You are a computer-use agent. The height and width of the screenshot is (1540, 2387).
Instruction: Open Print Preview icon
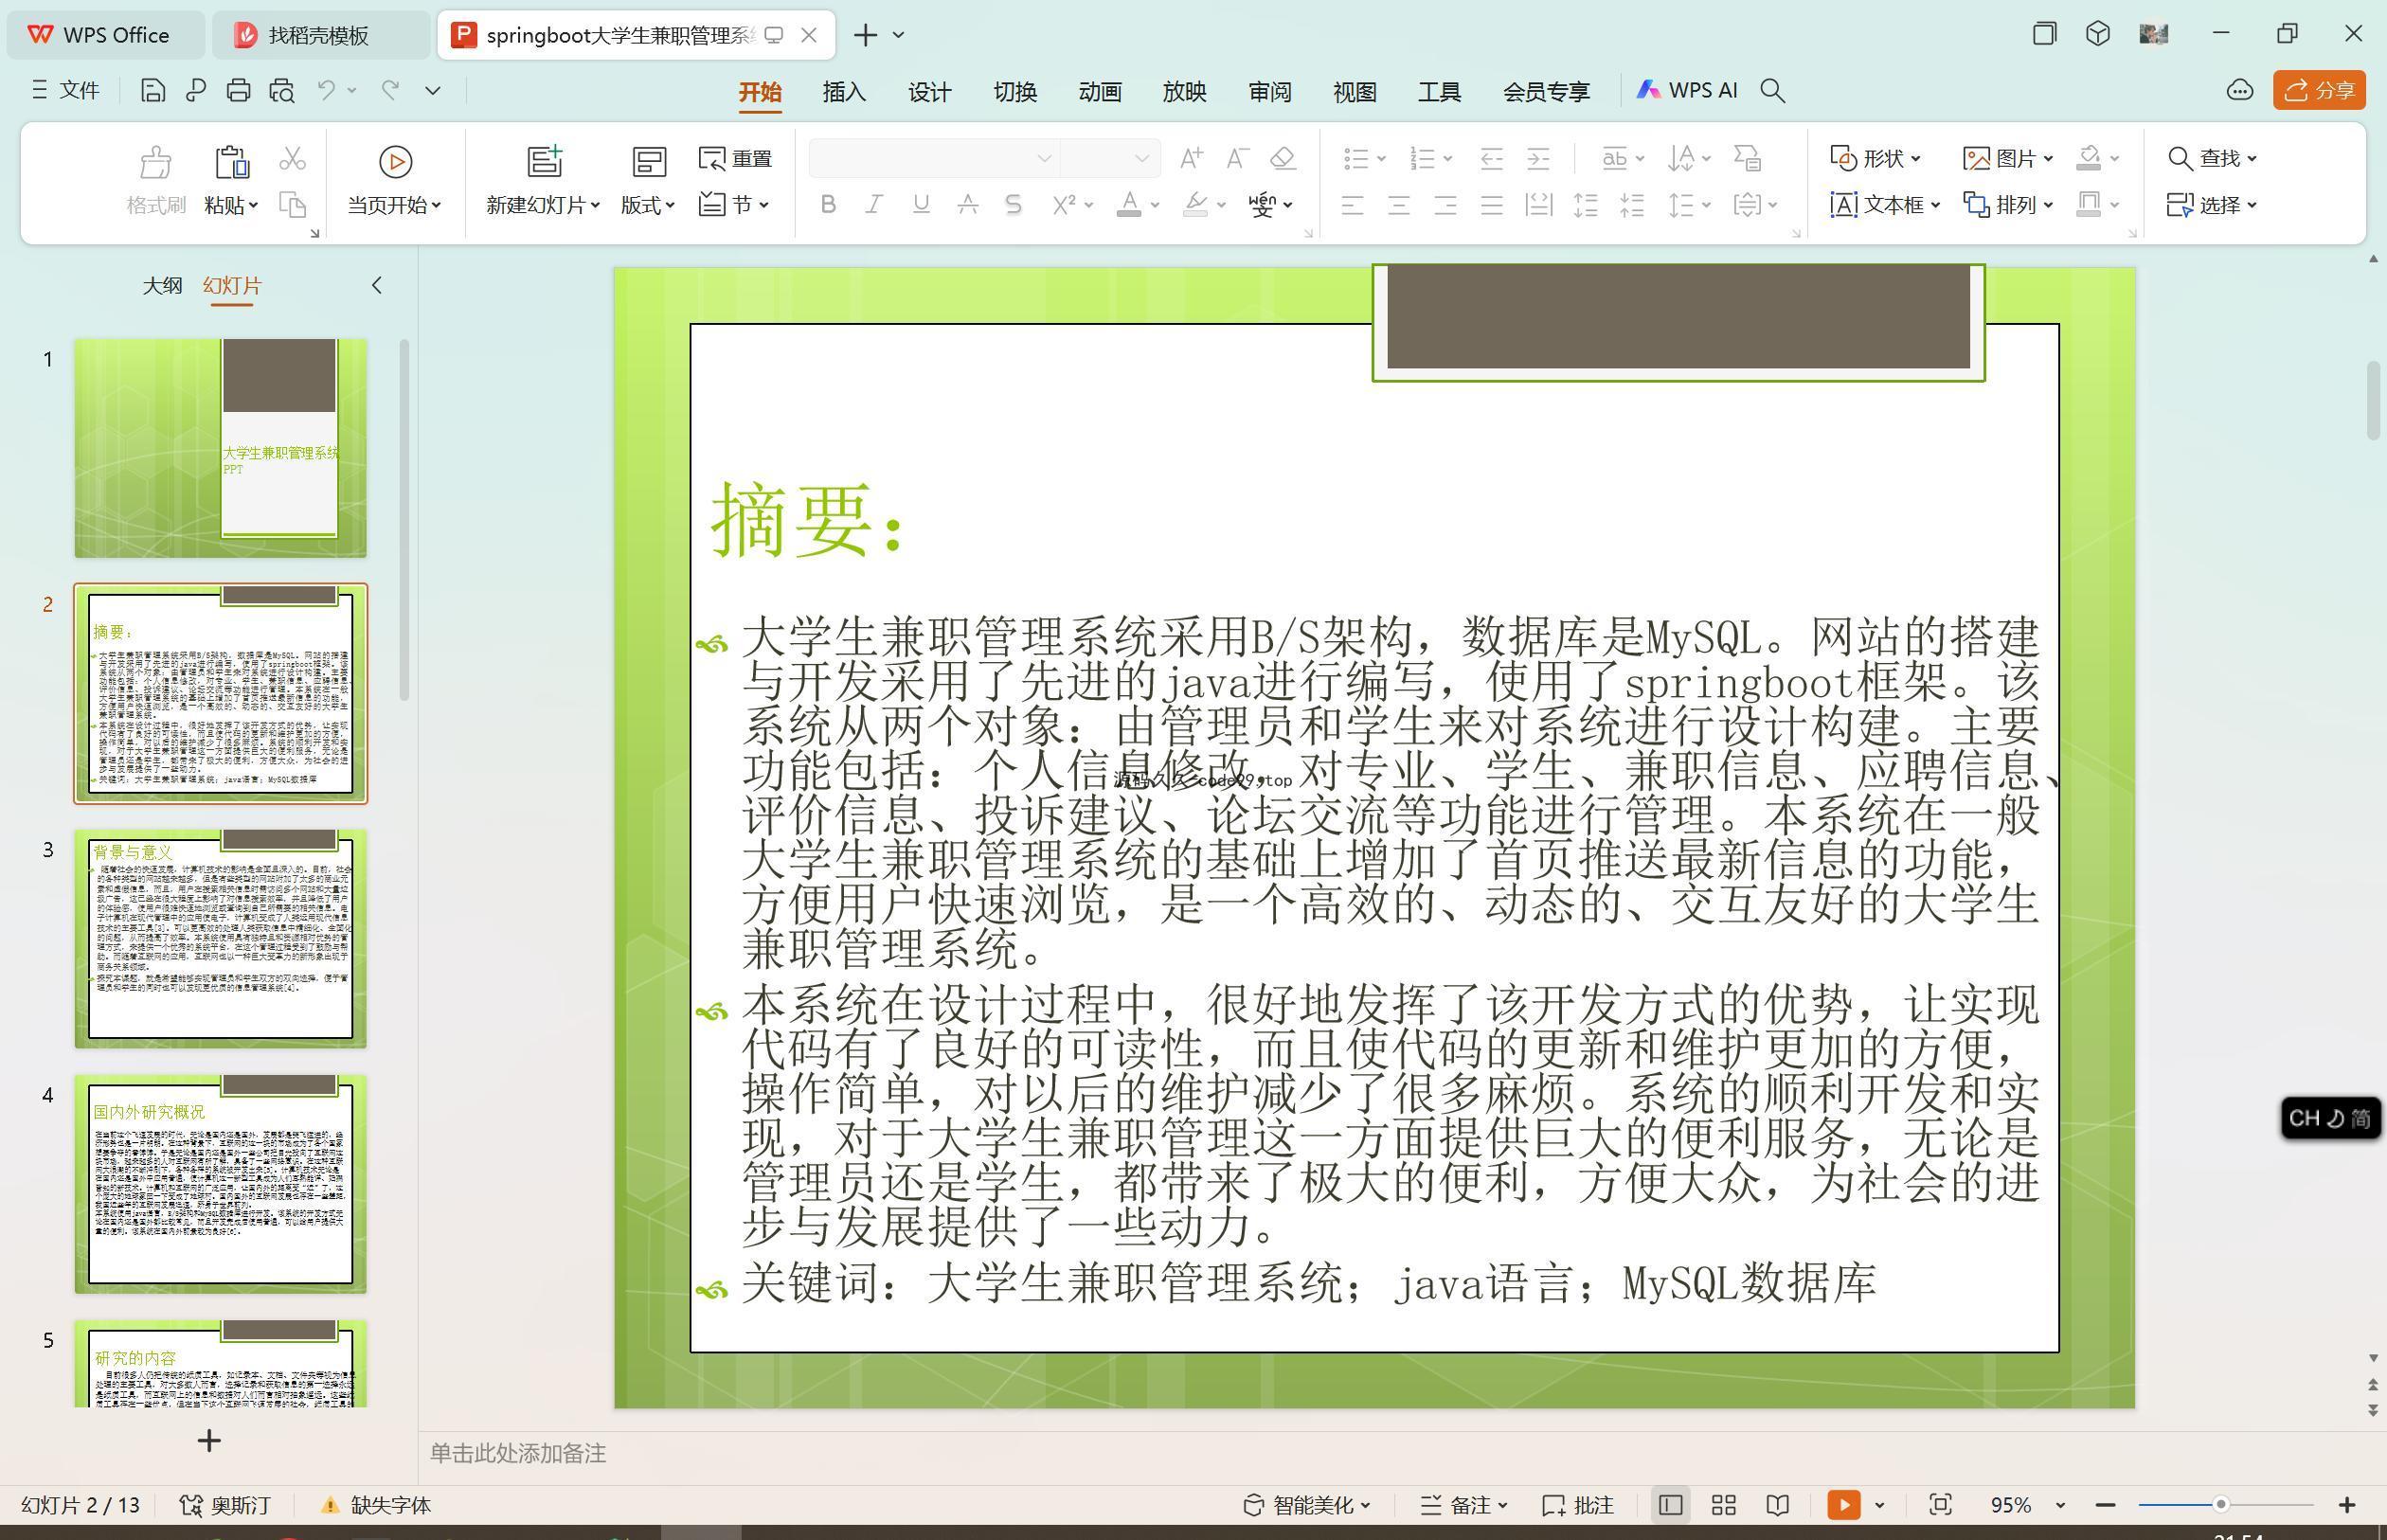pyautogui.click(x=282, y=91)
